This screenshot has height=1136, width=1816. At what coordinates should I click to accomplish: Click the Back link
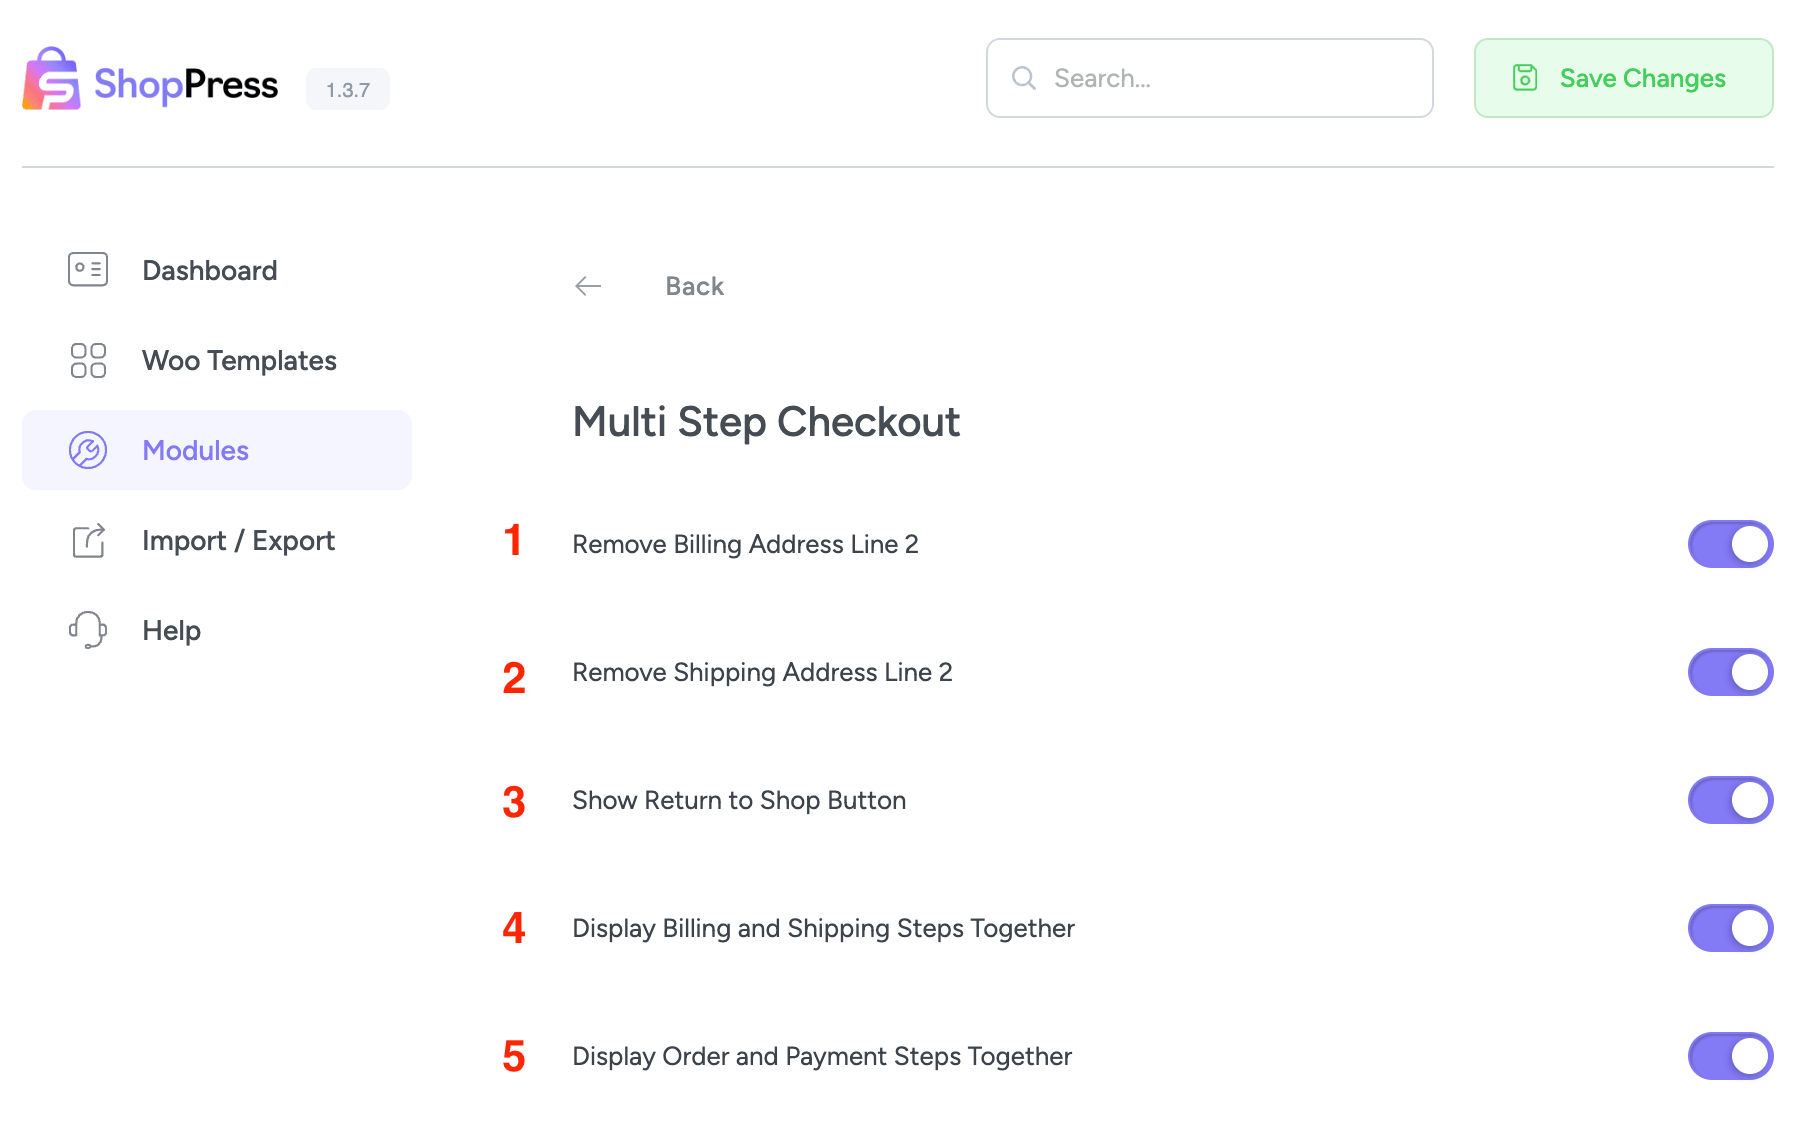tap(694, 286)
